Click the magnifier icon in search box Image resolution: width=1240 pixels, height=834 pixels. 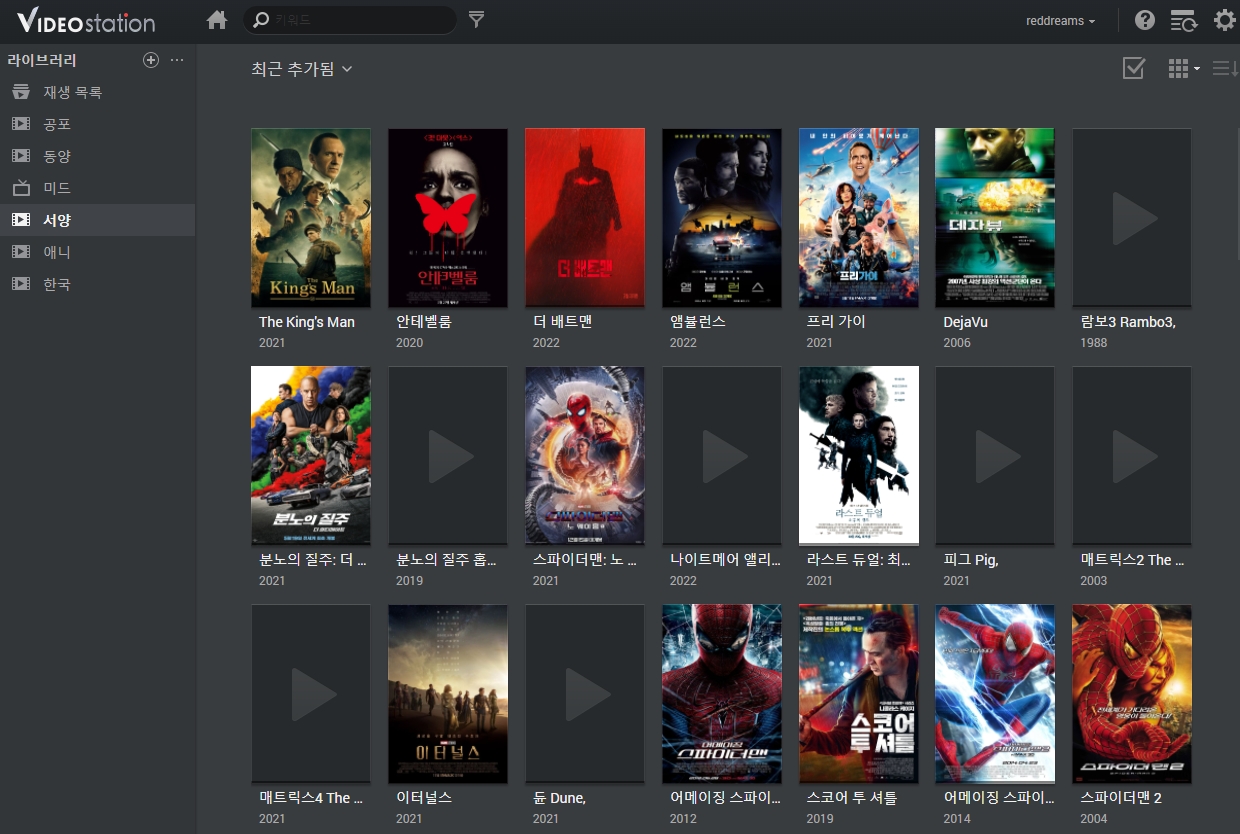tap(262, 20)
